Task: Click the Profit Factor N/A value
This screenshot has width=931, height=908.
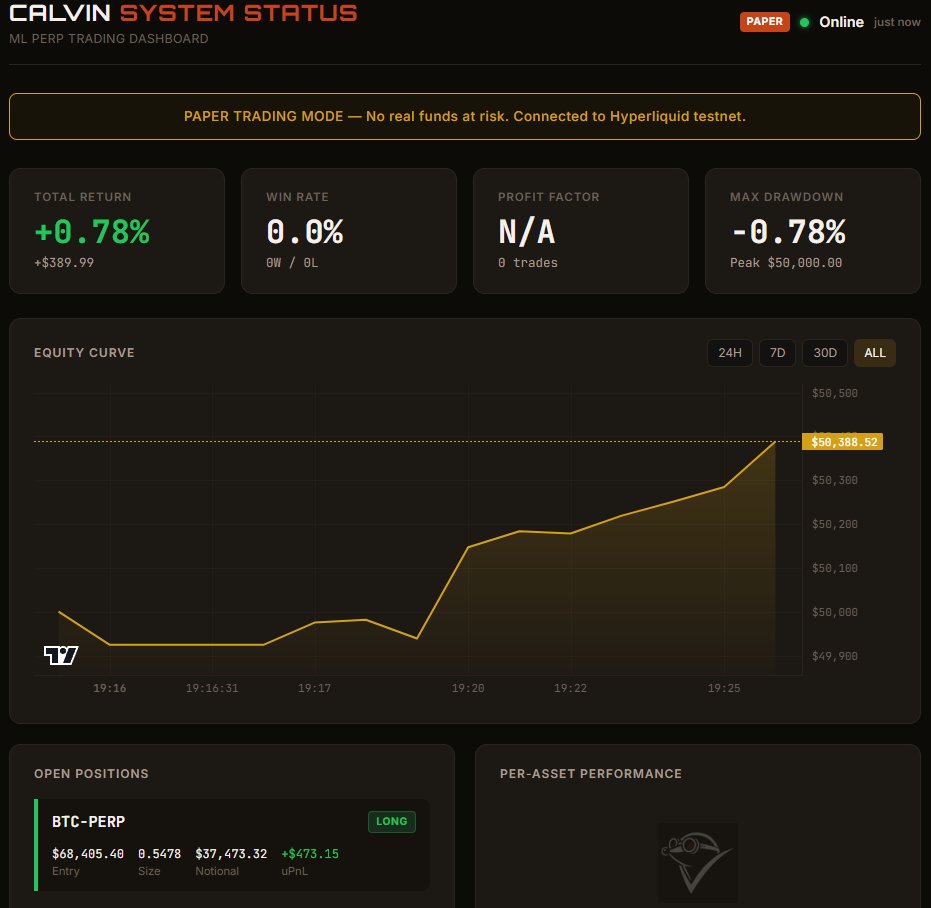Action: (x=527, y=232)
